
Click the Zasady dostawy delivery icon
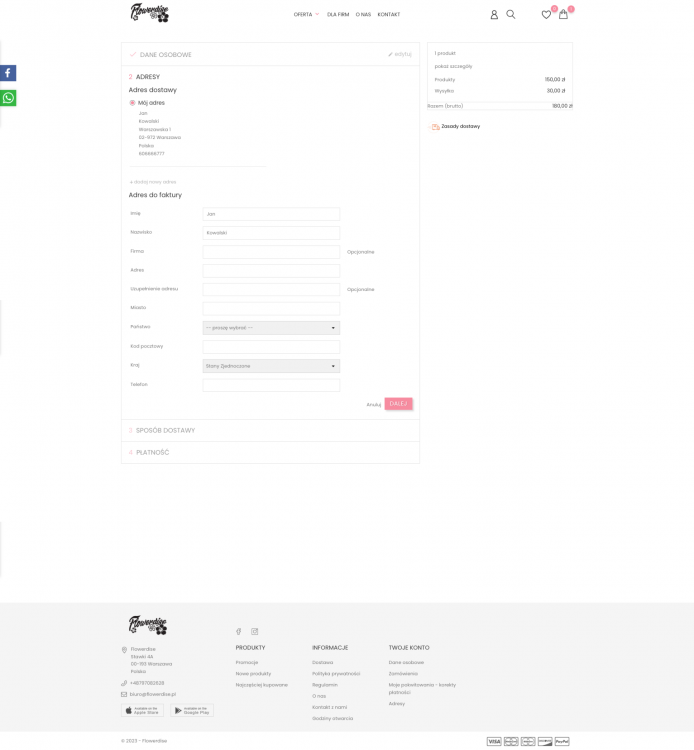[x=435, y=127]
